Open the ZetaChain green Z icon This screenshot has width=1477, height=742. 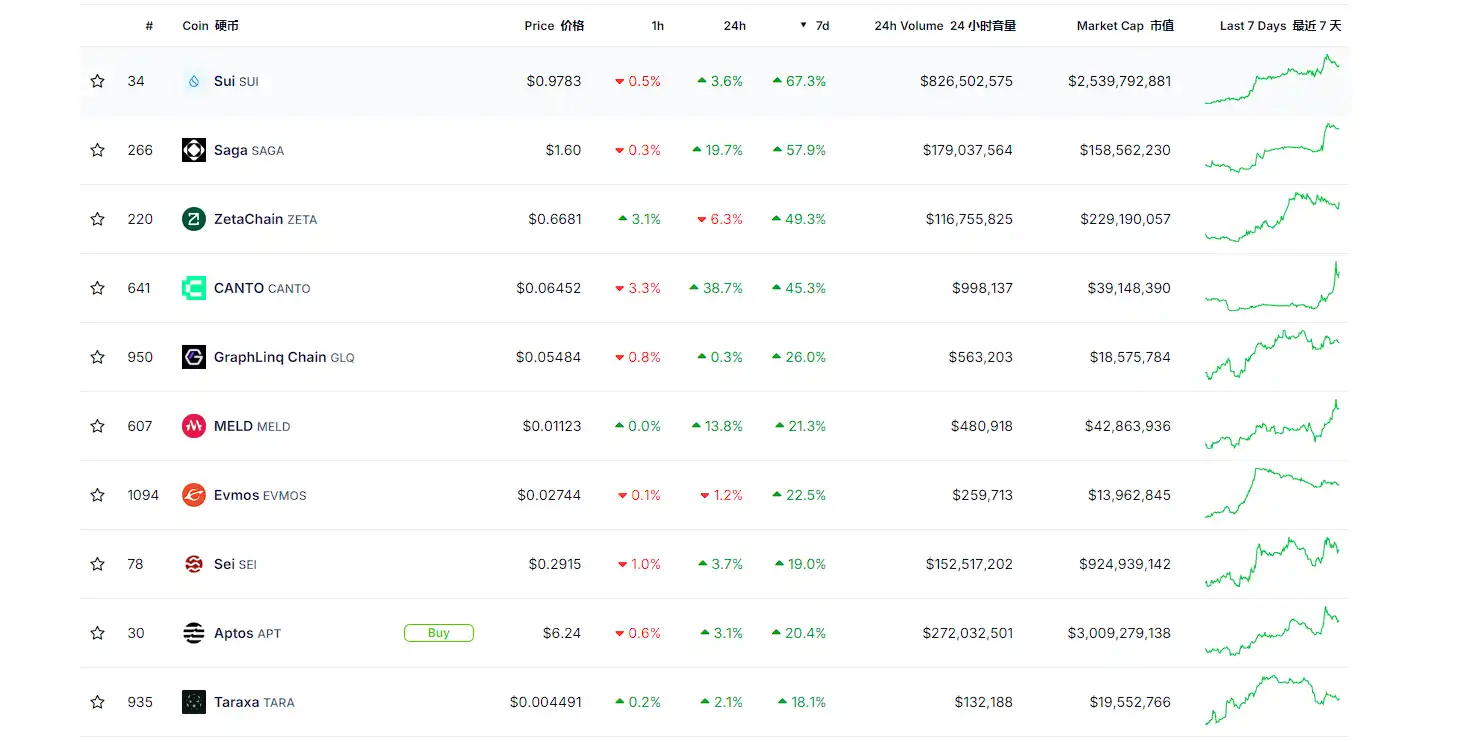pos(193,219)
